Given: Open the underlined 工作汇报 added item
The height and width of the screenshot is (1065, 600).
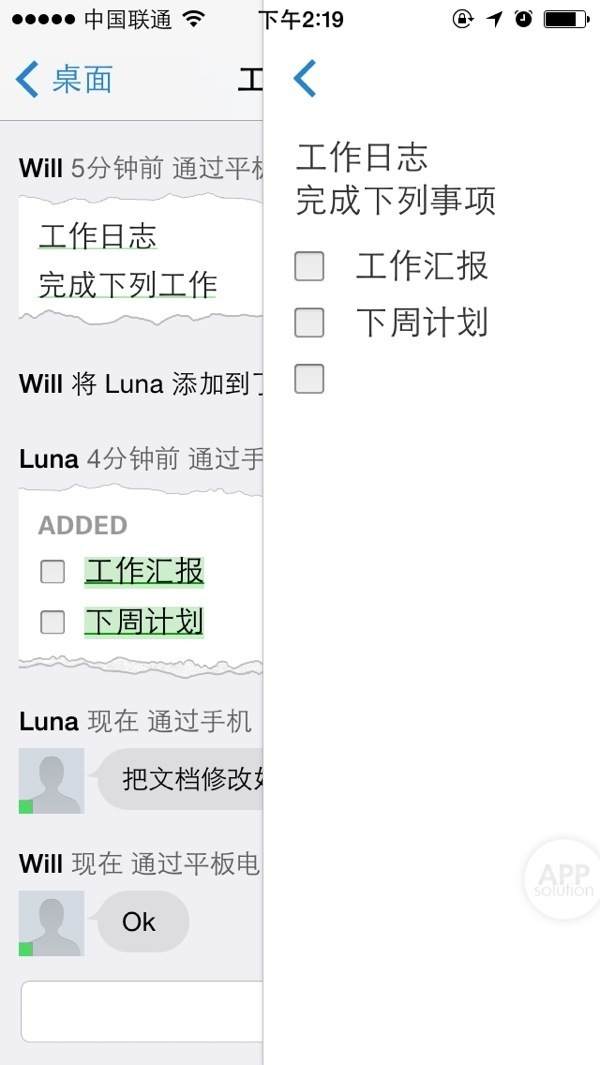Looking at the screenshot, I should click(x=144, y=572).
